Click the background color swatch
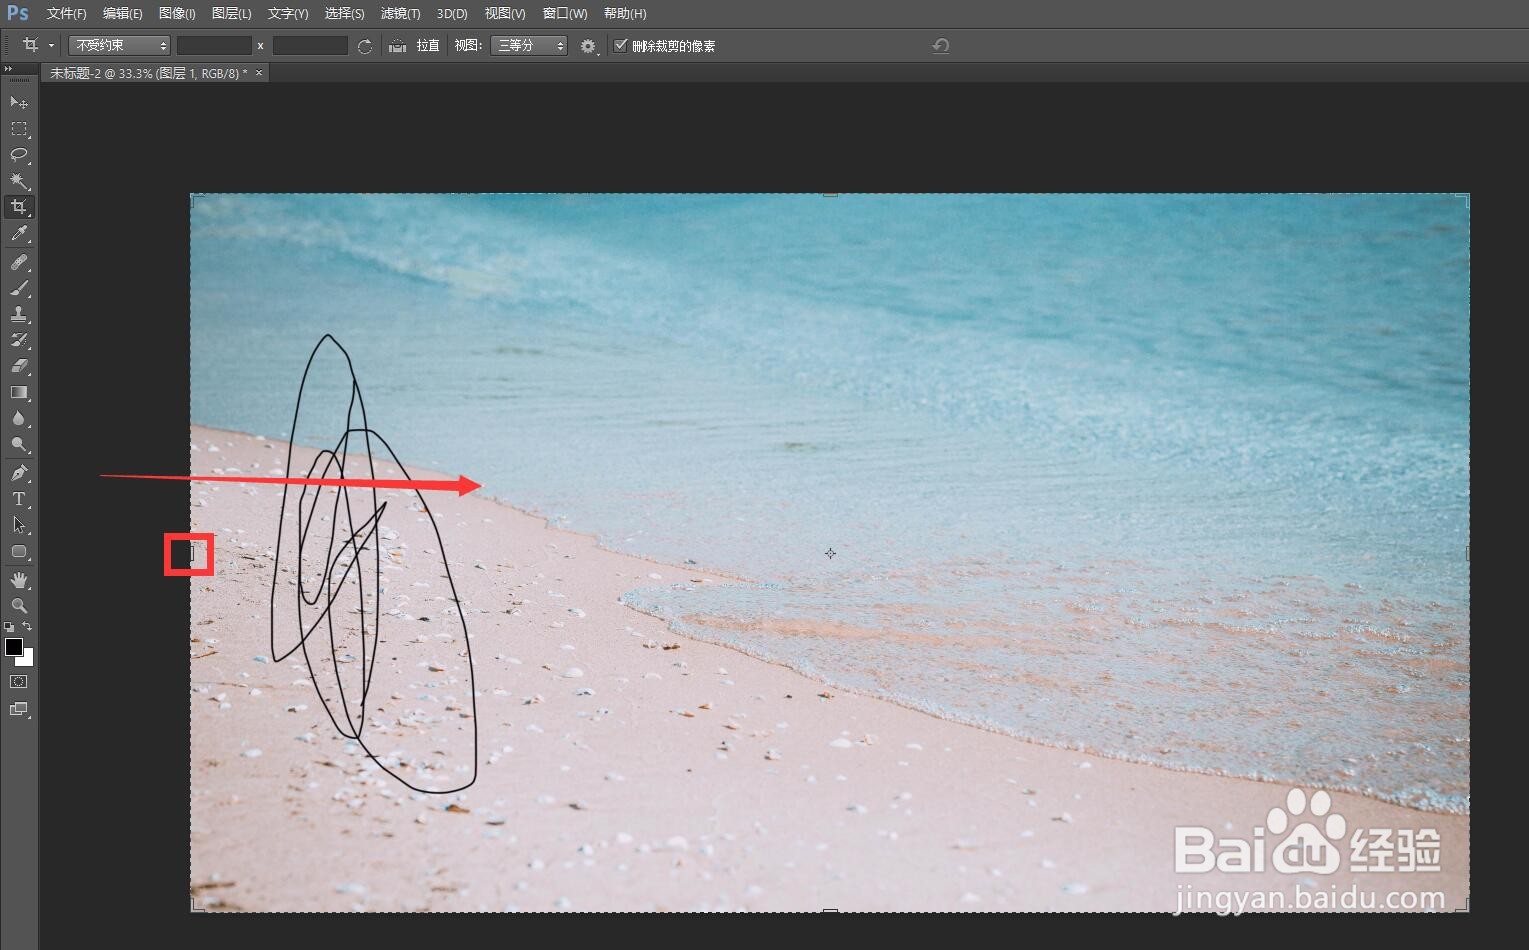 [27, 659]
